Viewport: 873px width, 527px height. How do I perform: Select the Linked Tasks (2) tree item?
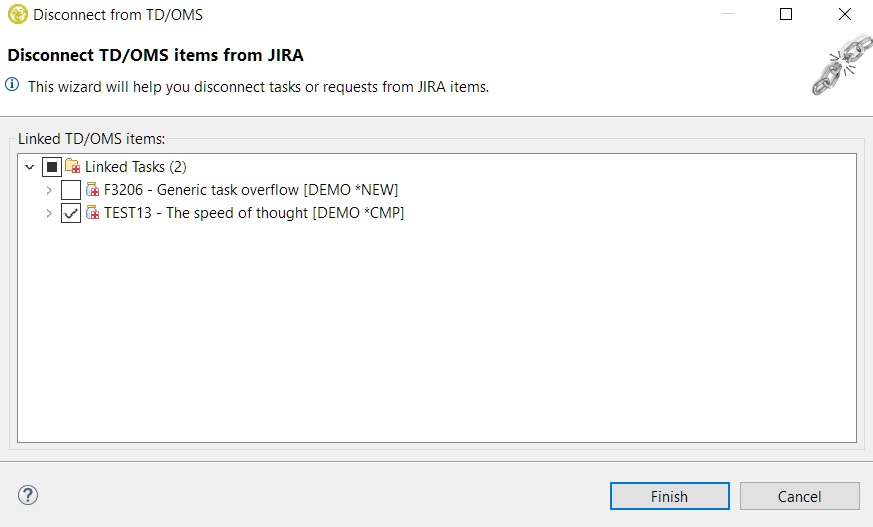pyautogui.click(x=135, y=167)
